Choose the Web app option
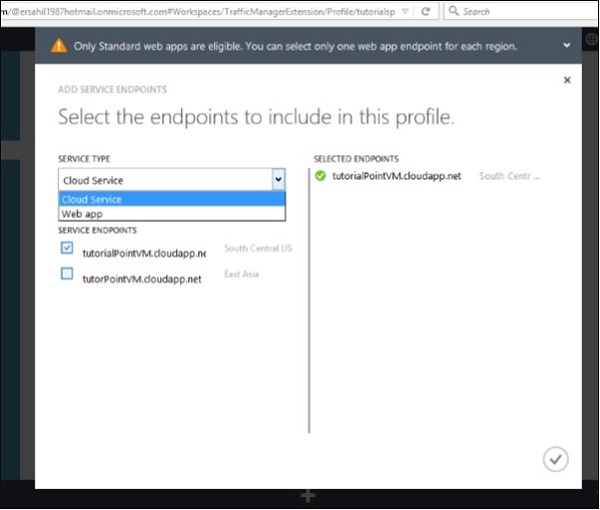Viewport: 600px width, 510px height. [x=82, y=213]
